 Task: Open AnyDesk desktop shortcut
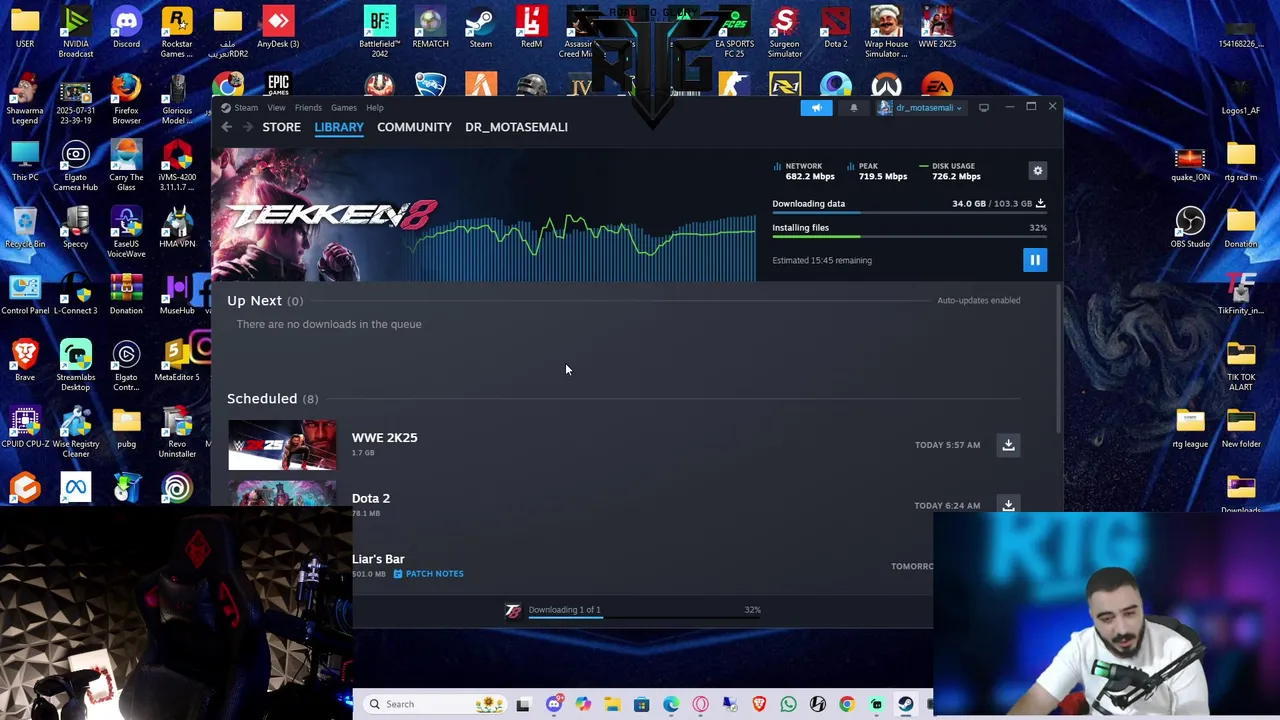click(278, 28)
